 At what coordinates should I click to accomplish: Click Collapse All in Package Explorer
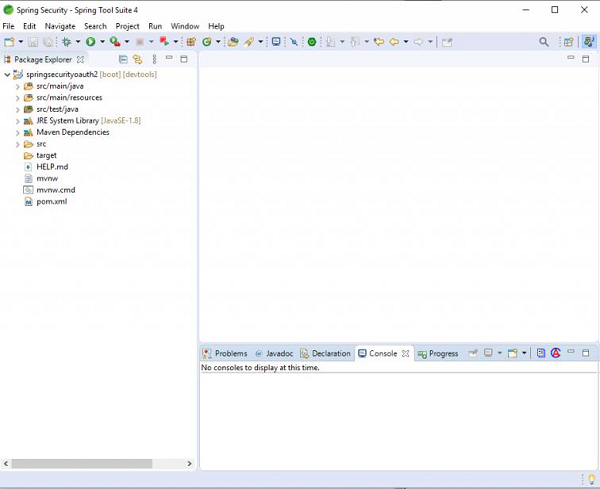[x=123, y=59]
